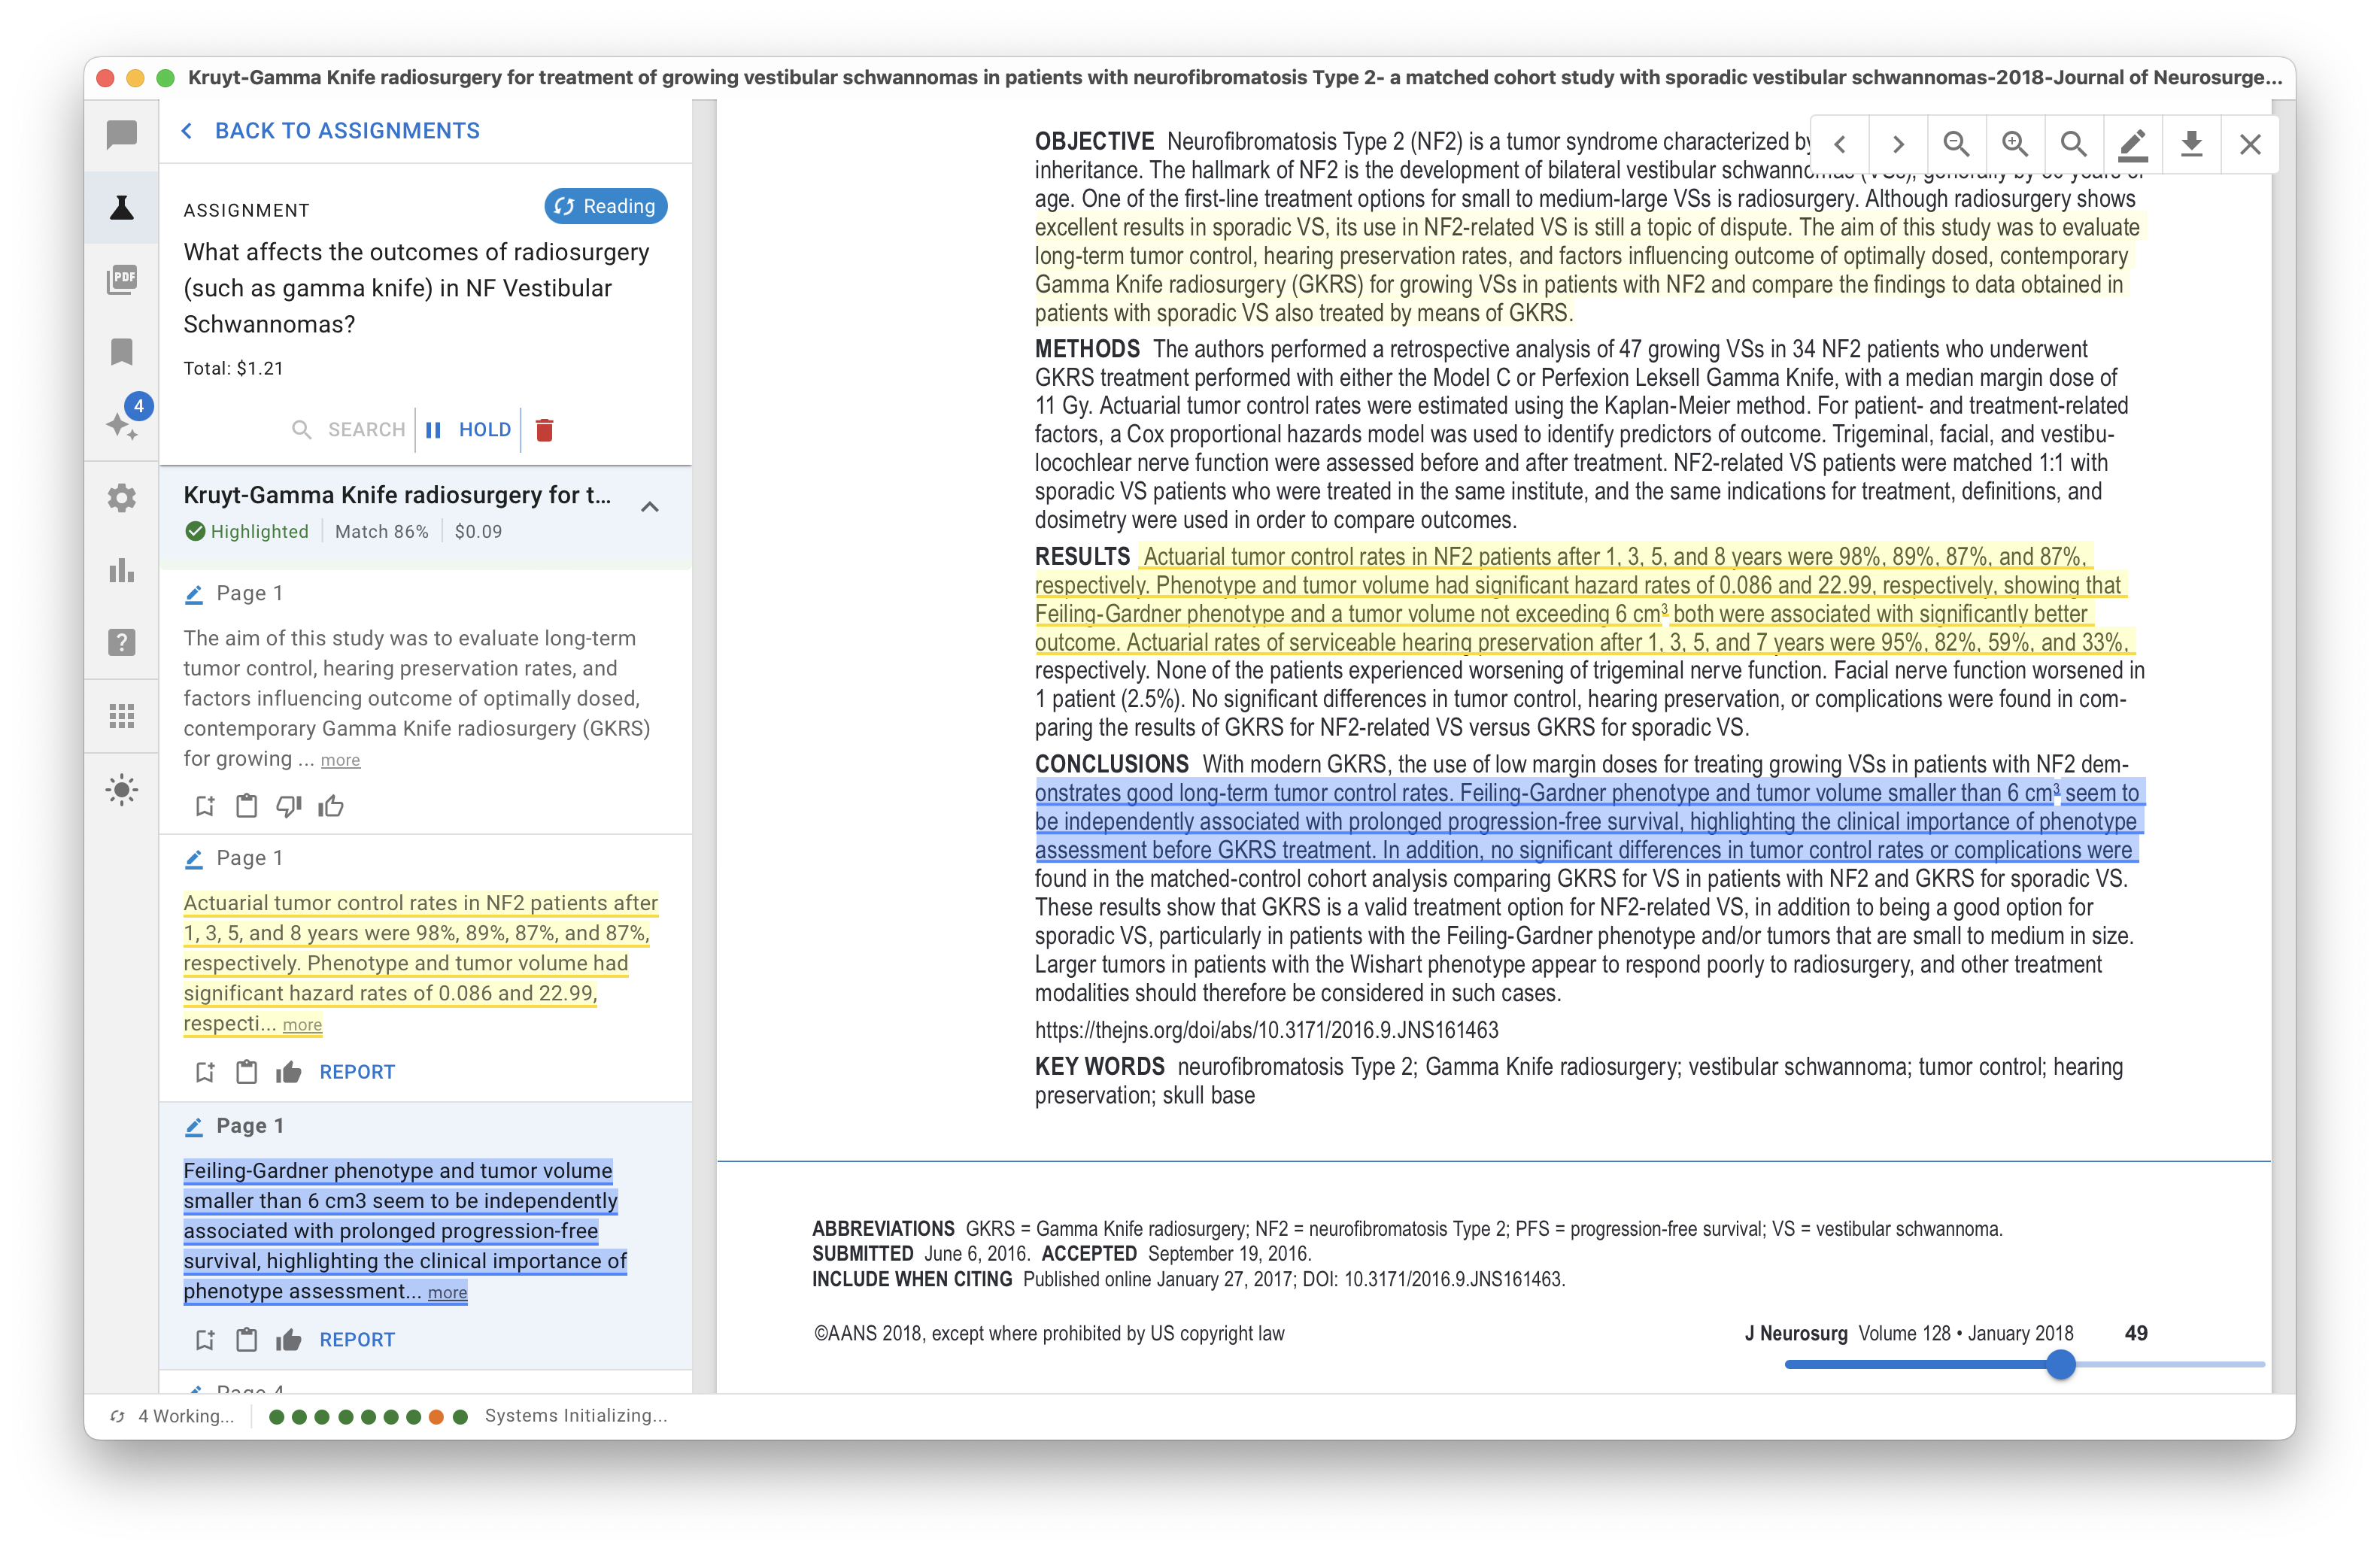Toggle thumbs up on Actuarial excerpt
This screenshot has height=1551, width=2380.
pos(289,1072)
